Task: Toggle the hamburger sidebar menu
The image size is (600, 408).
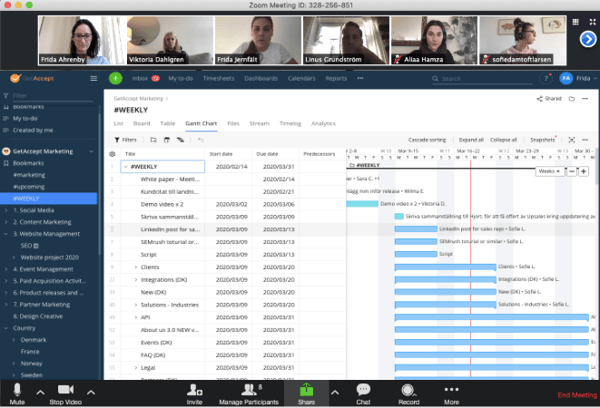Action: point(93,78)
